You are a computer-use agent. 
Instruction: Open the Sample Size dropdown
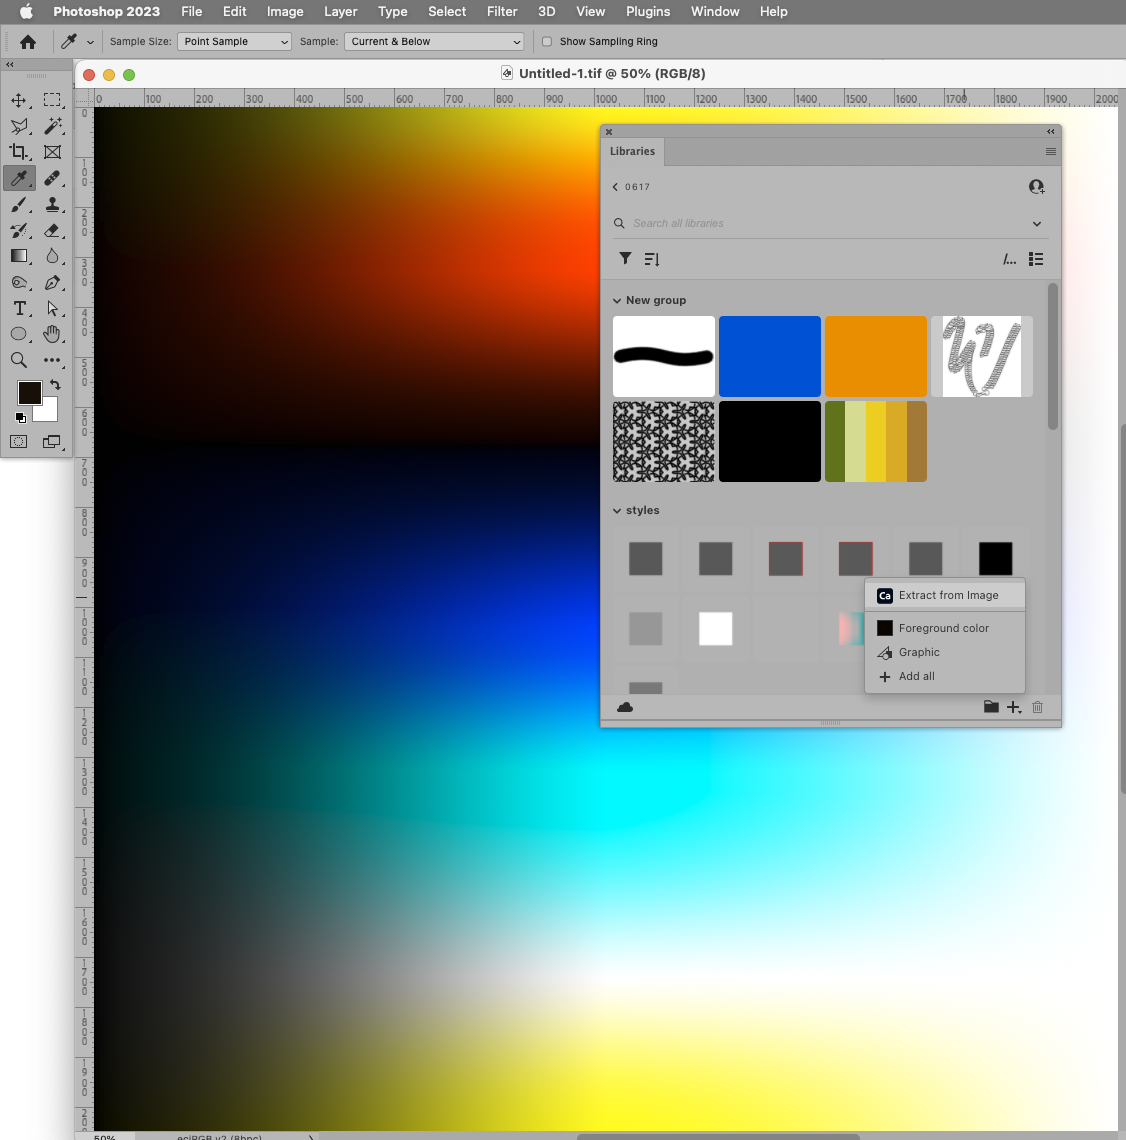pyautogui.click(x=234, y=41)
